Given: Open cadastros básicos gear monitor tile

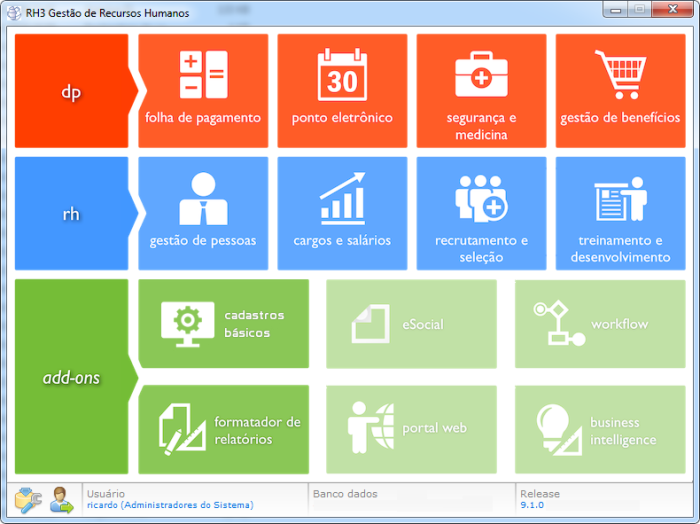Looking at the screenshot, I should click(223, 324).
